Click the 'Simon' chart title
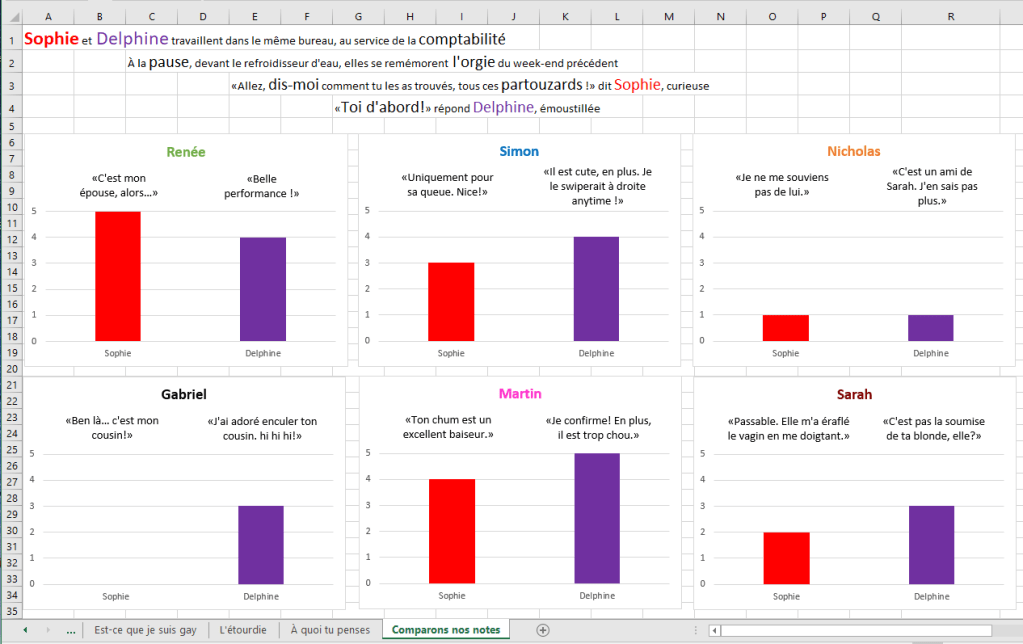This screenshot has height=644, width=1023. (519, 152)
